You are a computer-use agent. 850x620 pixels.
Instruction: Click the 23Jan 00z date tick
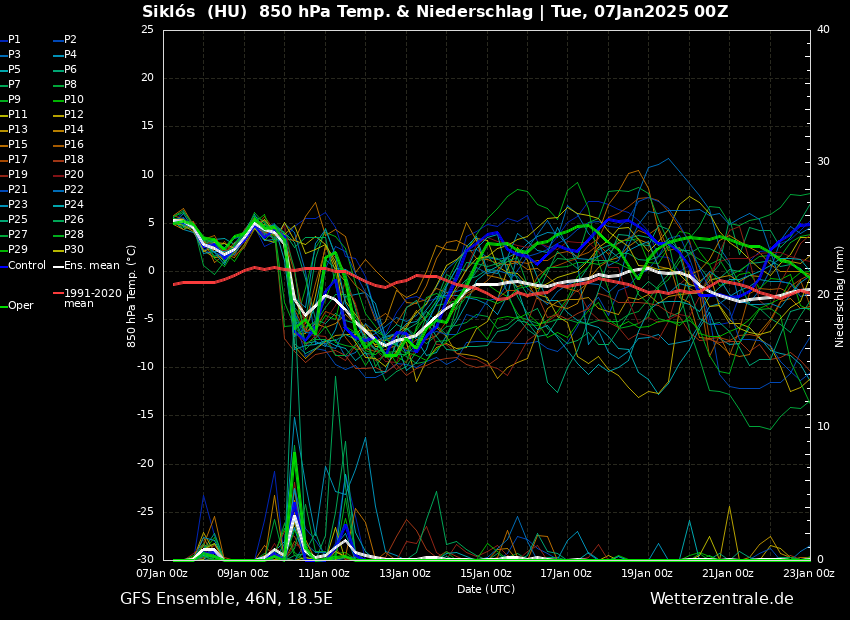(808, 574)
